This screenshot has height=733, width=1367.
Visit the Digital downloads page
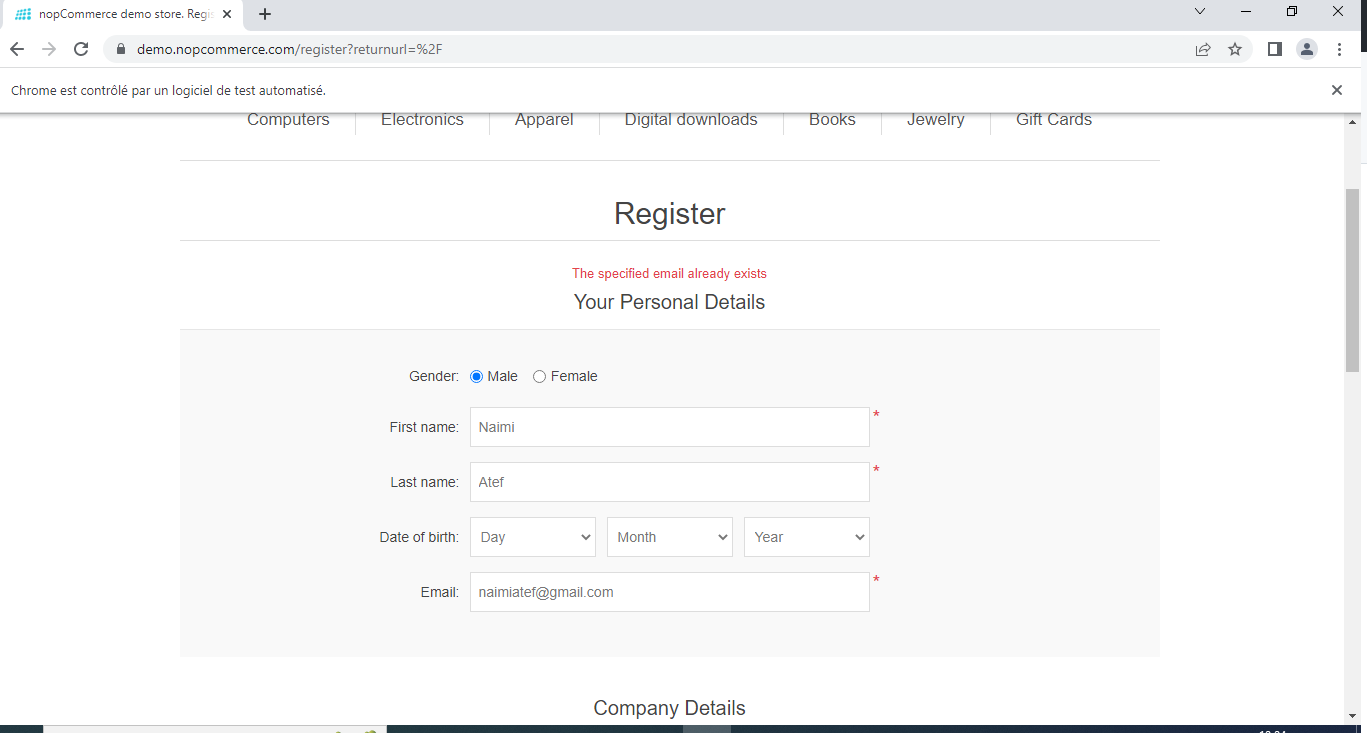[x=690, y=119]
